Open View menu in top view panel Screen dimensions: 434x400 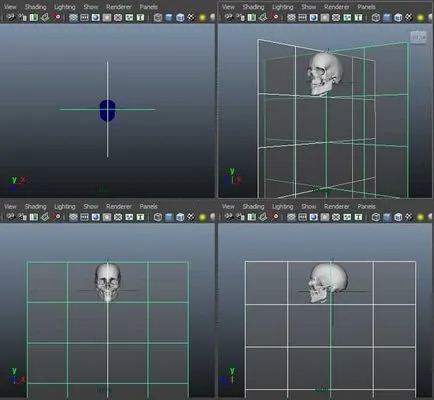tap(10, 7)
